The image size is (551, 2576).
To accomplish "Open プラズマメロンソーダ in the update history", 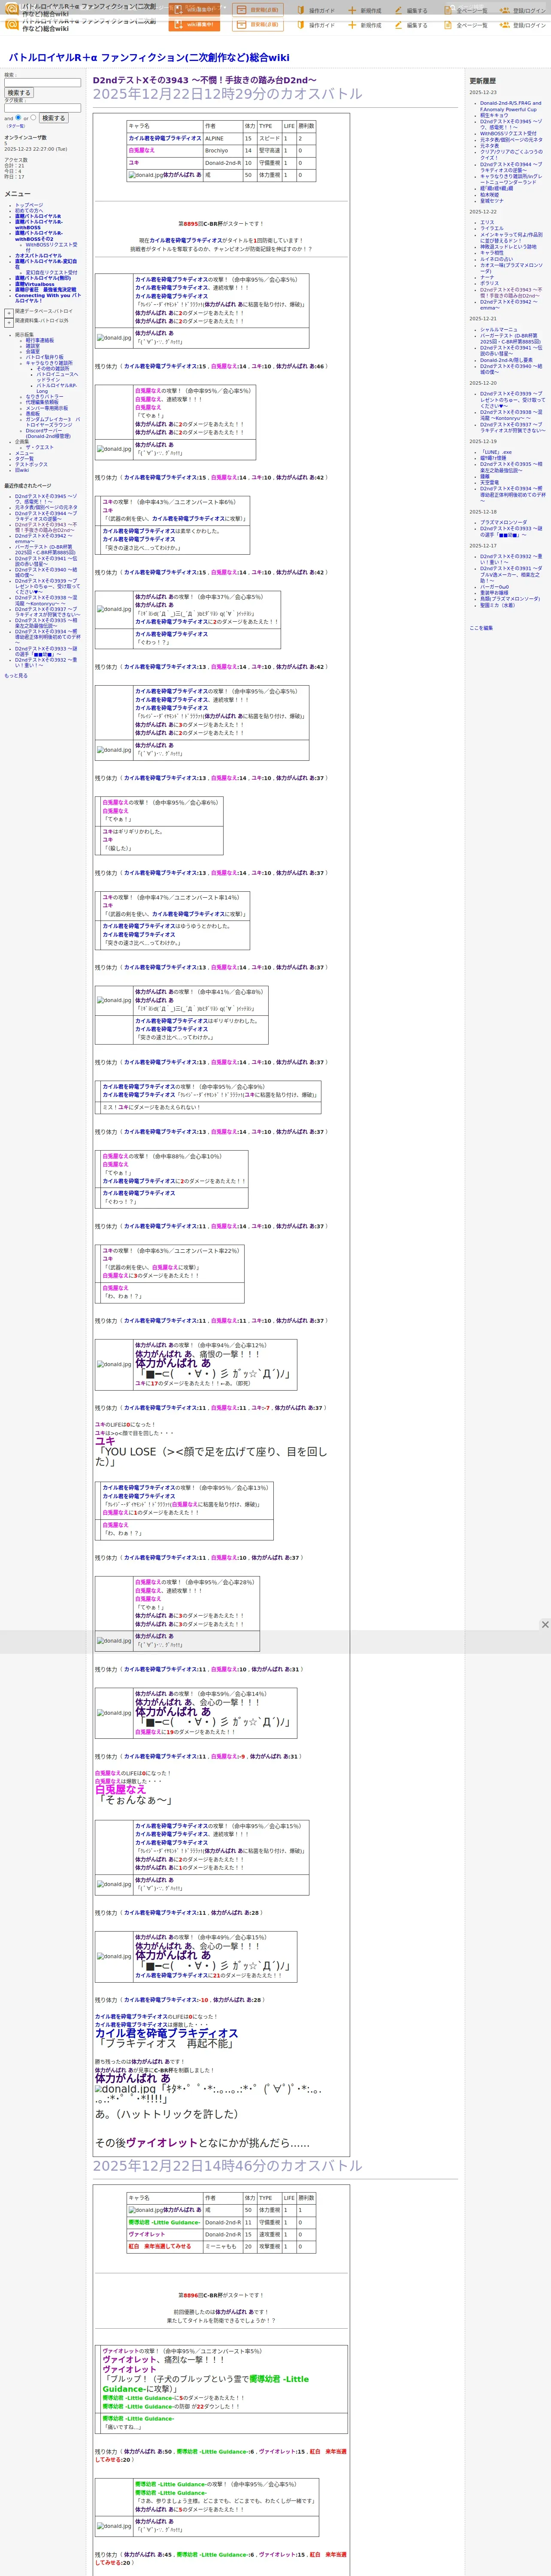I will tap(503, 522).
